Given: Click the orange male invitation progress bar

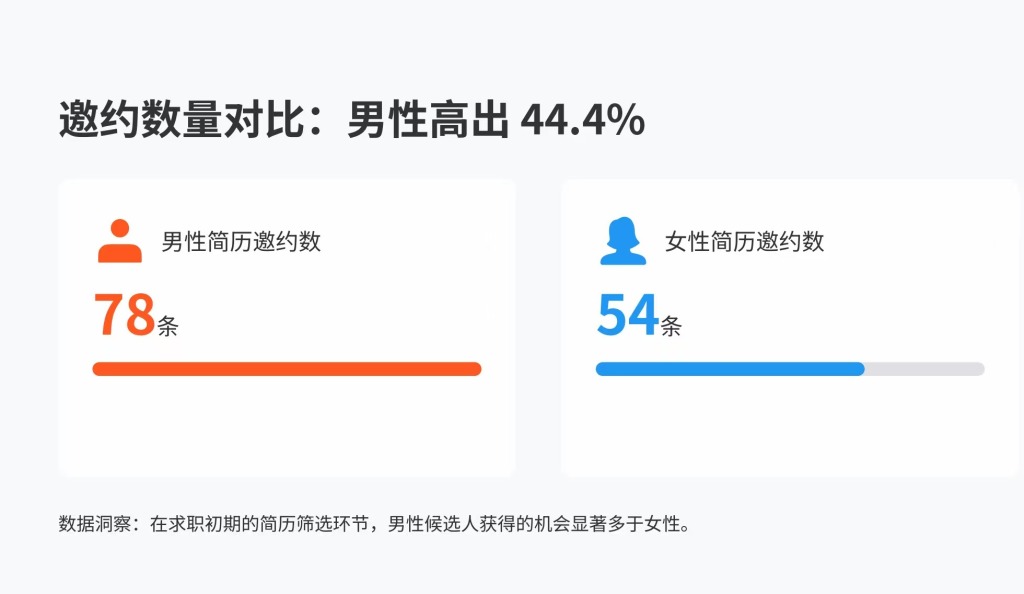Looking at the screenshot, I should pyautogui.click(x=287, y=369).
